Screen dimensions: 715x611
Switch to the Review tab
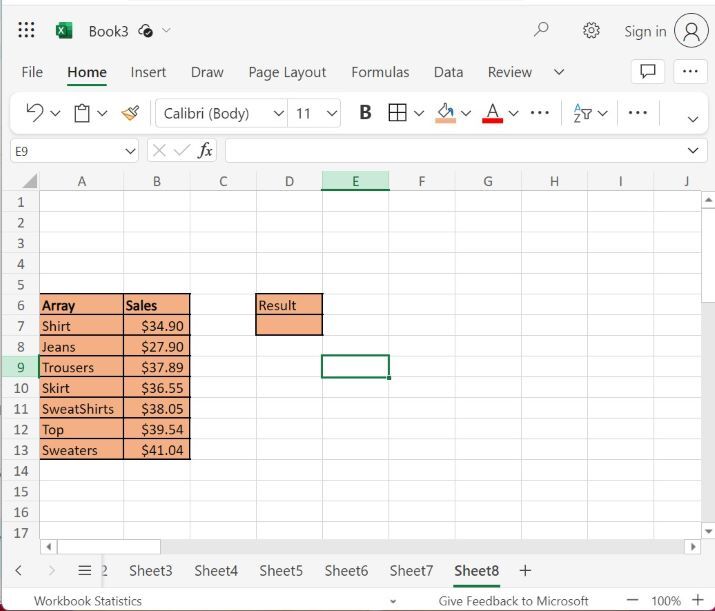tap(510, 72)
